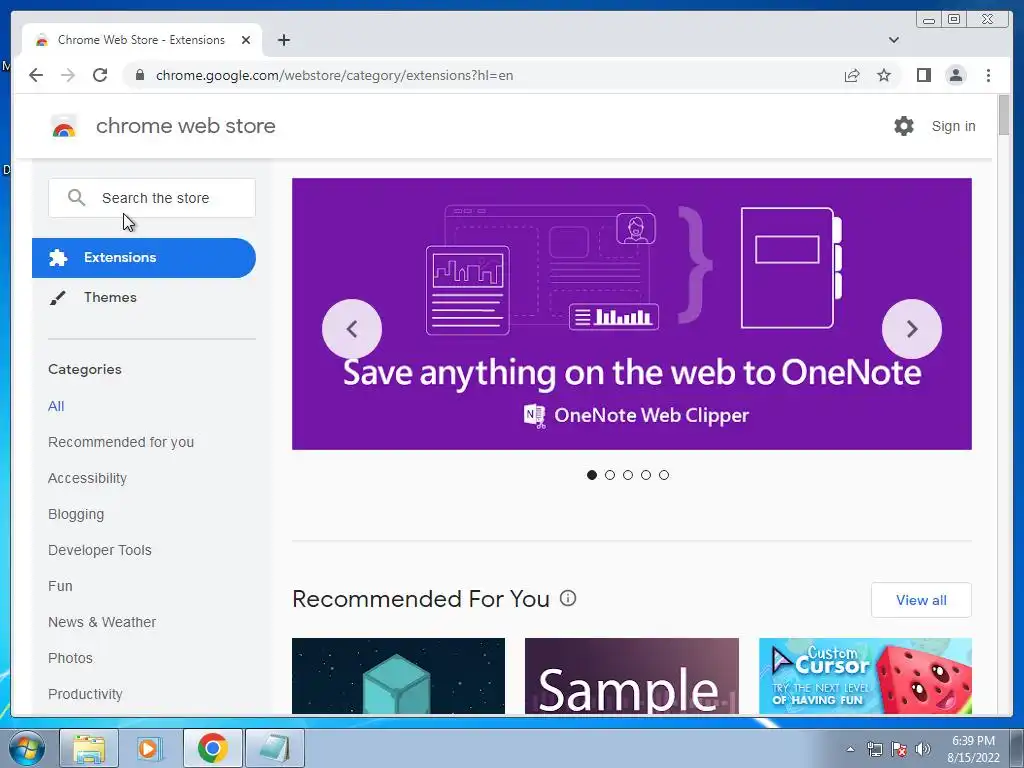Viewport: 1024px width, 768px height.
Task: Click the Action Center flag icon
Action: [x=899, y=749]
